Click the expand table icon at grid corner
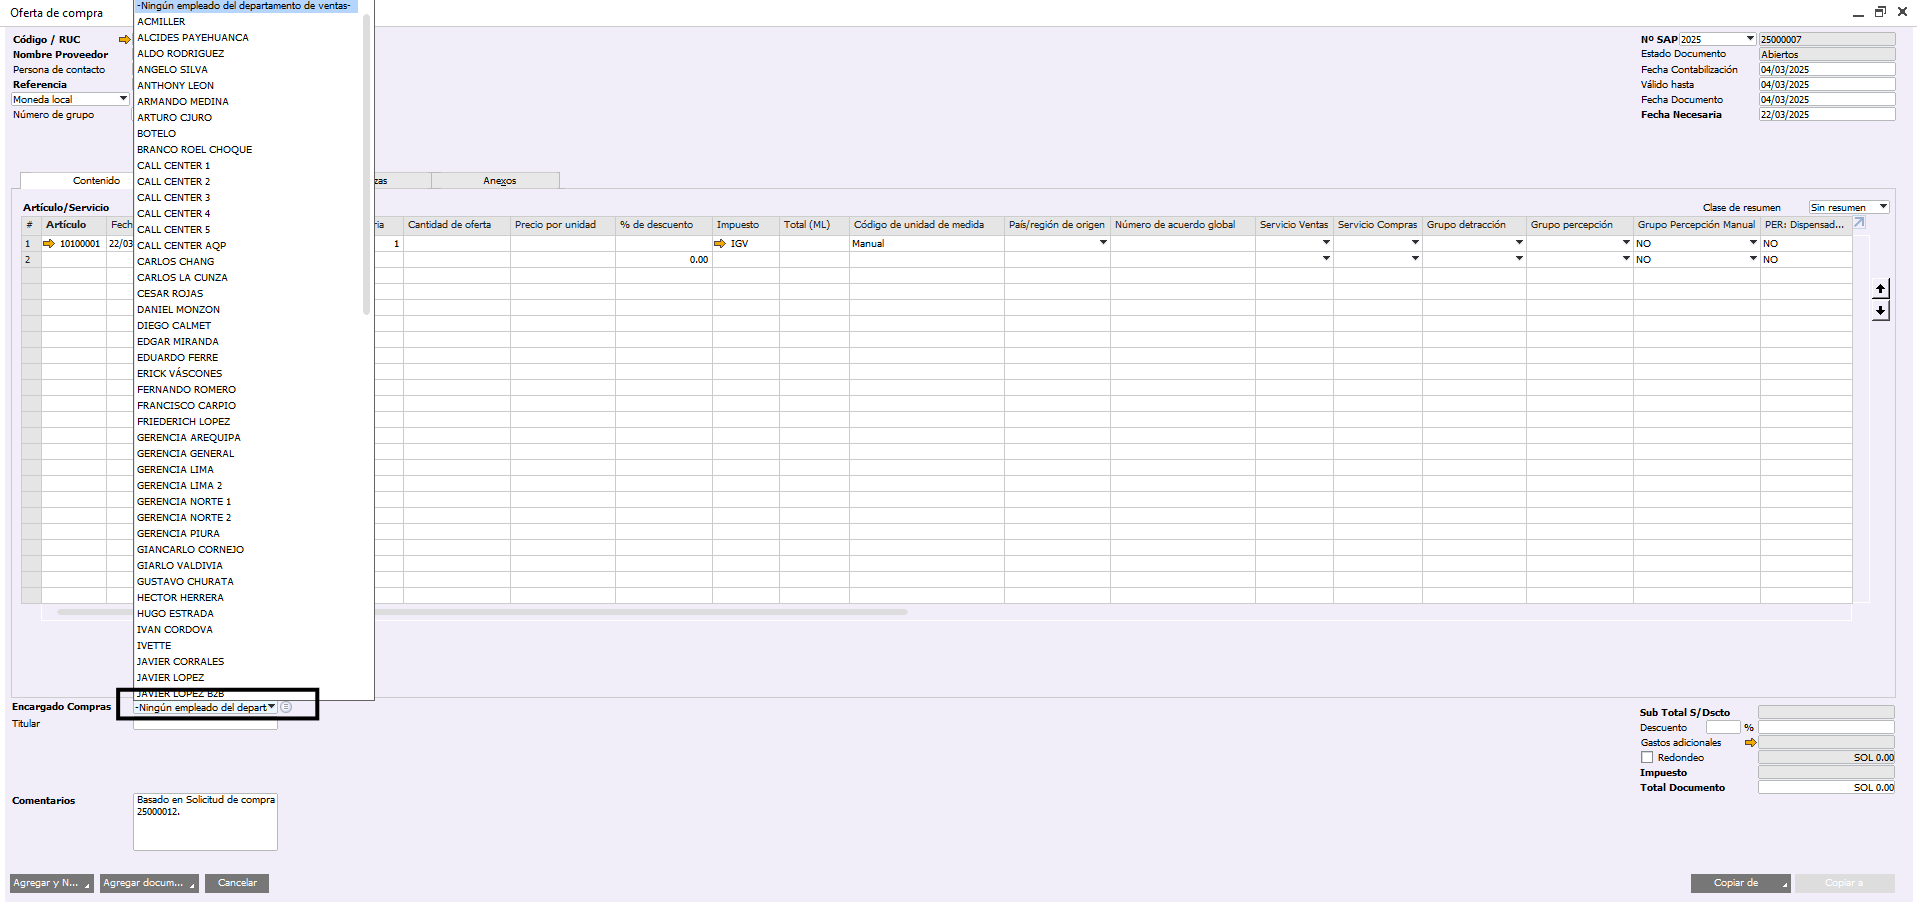This screenshot has width=1917, height=907. [x=1859, y=223]
